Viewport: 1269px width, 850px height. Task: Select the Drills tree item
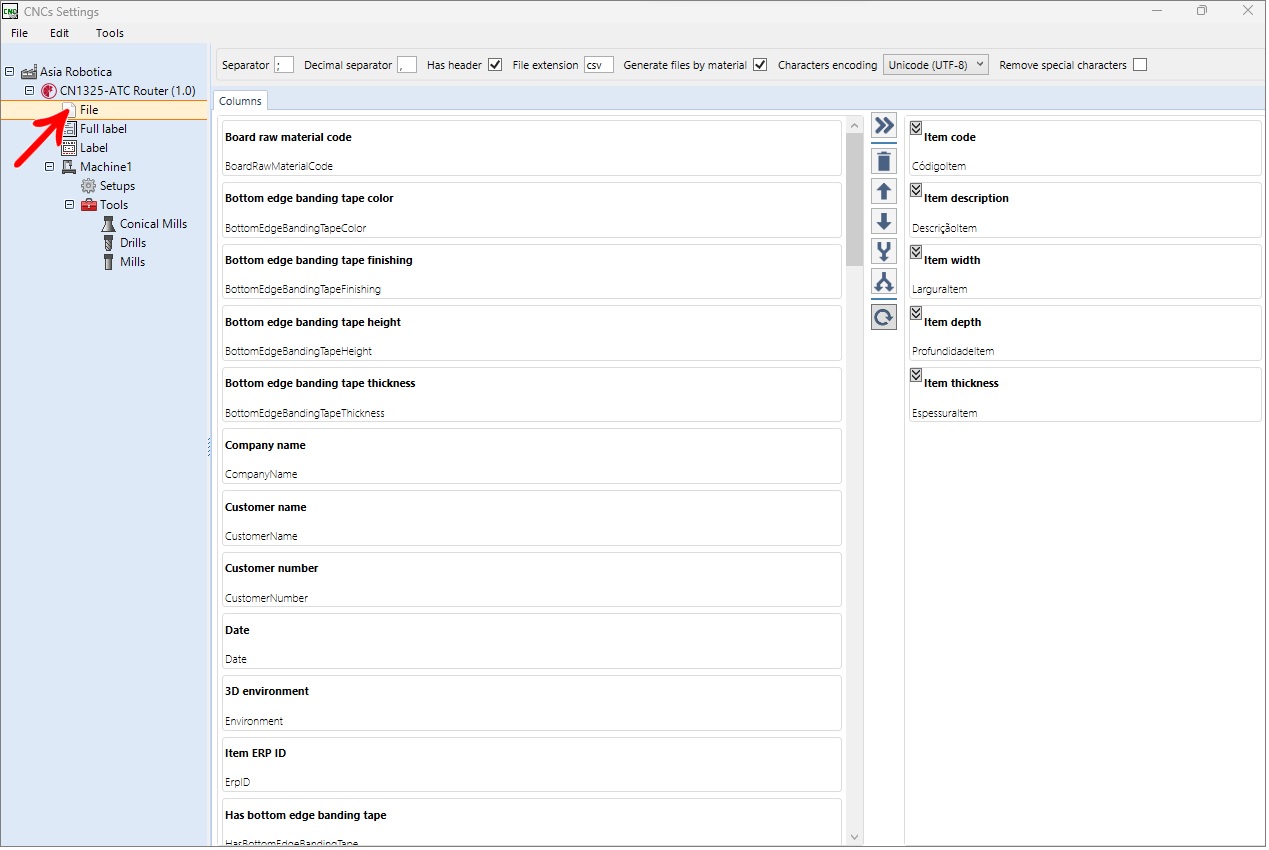click(133, 243)
